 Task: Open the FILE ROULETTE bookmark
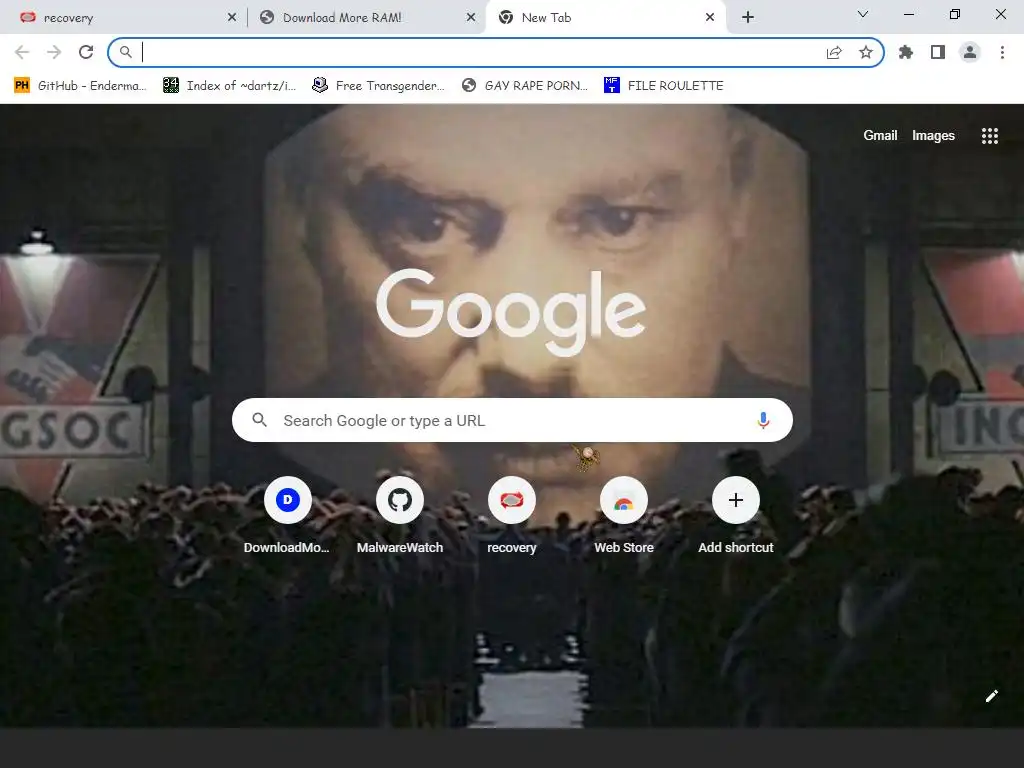point(664,86)
